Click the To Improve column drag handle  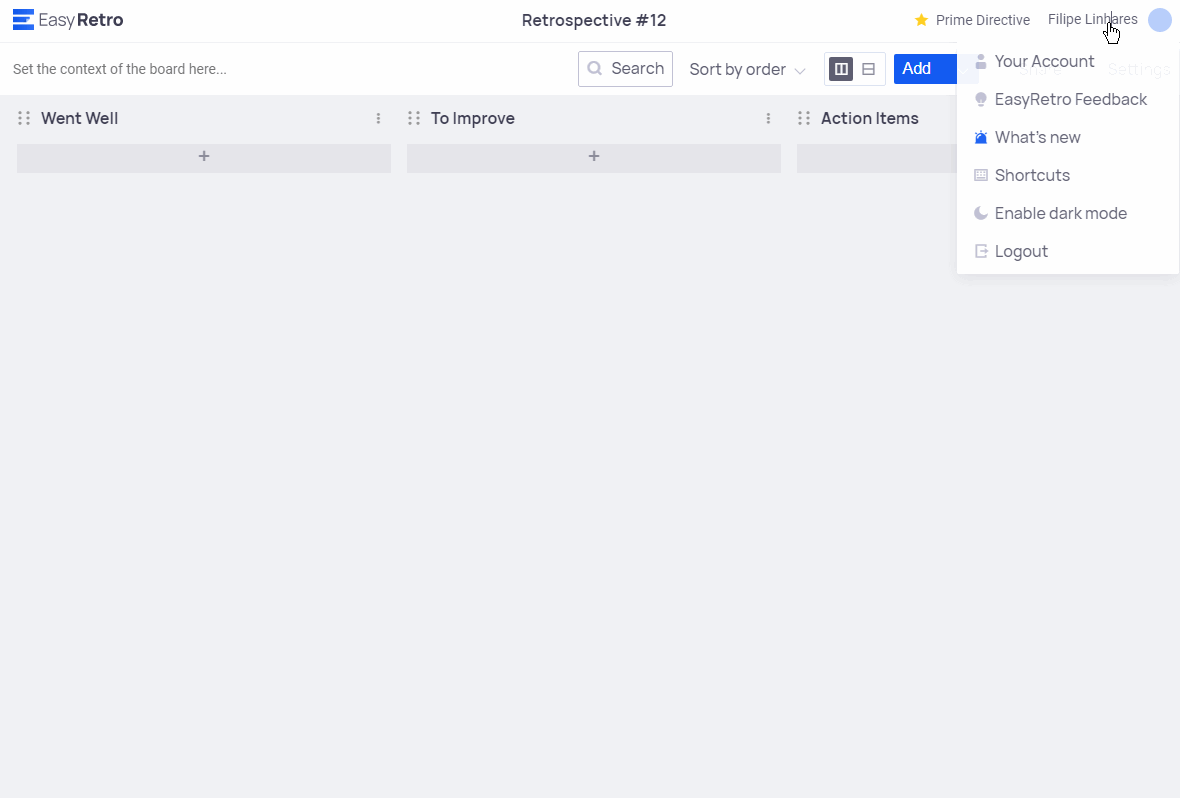(x=414, y=118)
